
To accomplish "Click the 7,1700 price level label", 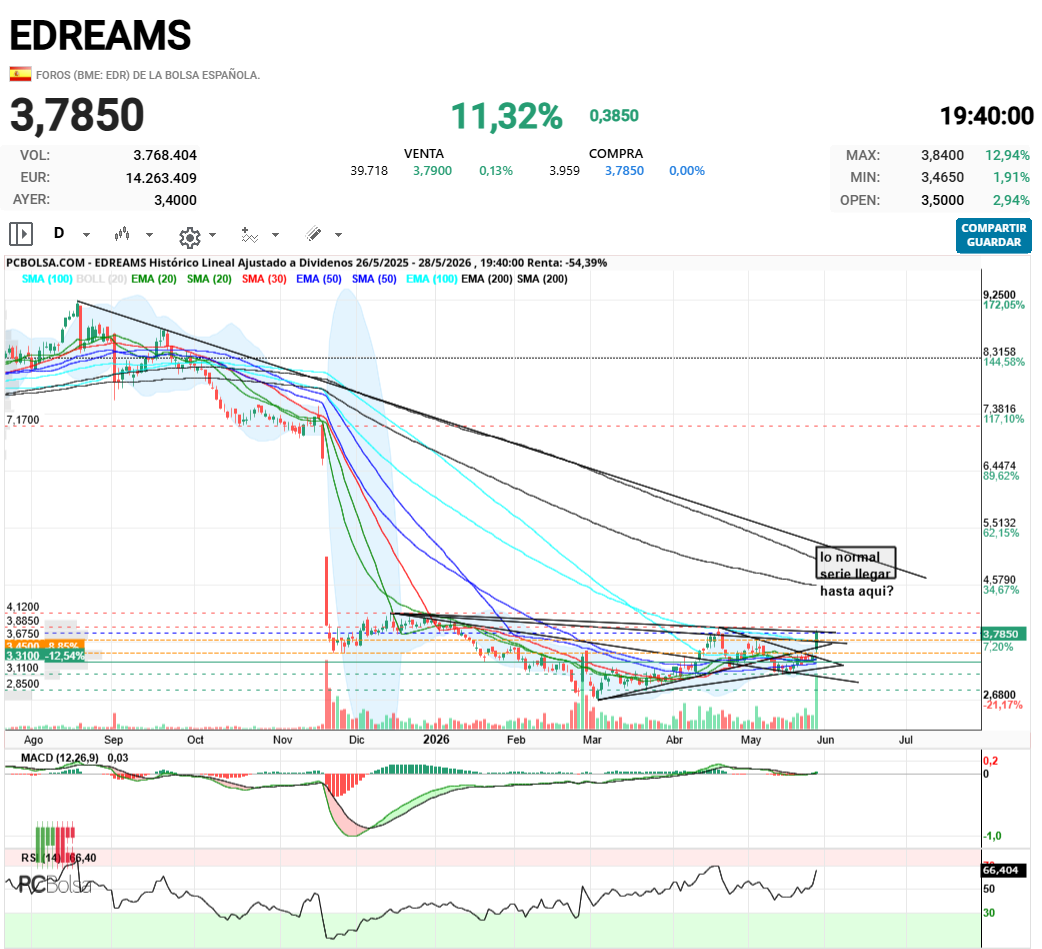I will pyautogui.click(x=23, y=420).
